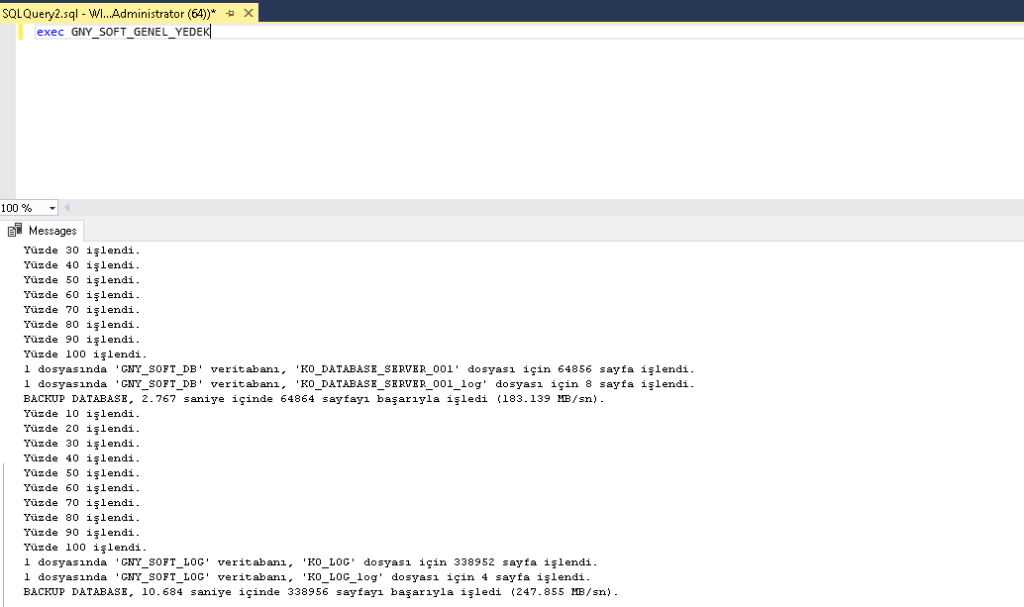Click the BACKUP DATABASE 10.684 saniye message
This screenshot has width=1024, height=607.
[320, 592]
